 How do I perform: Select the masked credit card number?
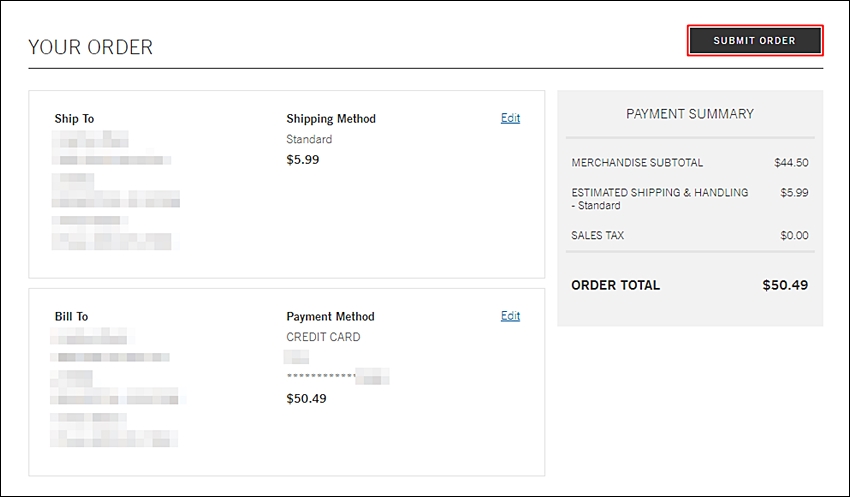[337, 376]
